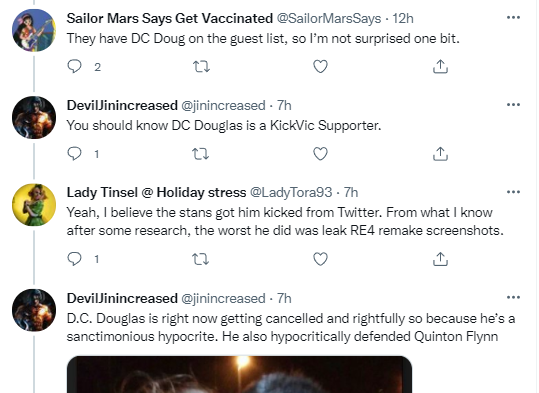
Task: Like the Sailor Mars DC Doug tweet
Action: (320, 66)
